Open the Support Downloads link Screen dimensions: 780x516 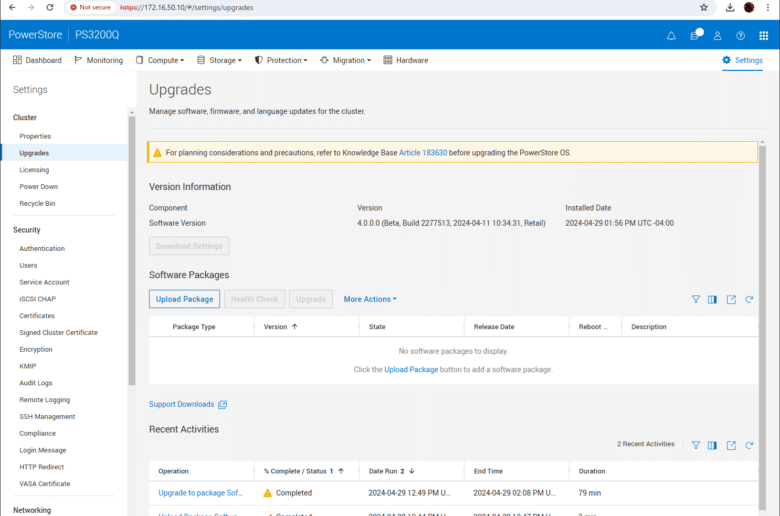pos(182,405)
